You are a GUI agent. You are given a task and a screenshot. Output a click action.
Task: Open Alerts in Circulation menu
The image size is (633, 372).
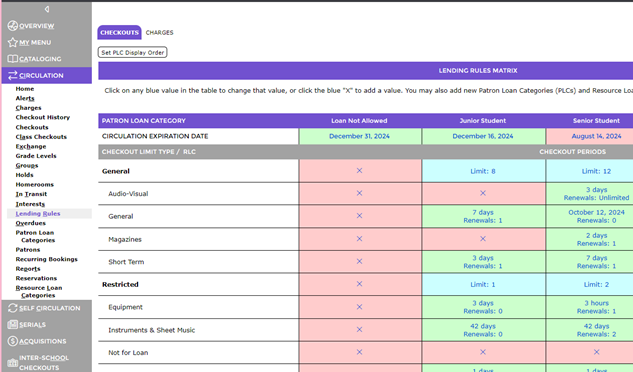pyautogui.click(x=25, y=98)
